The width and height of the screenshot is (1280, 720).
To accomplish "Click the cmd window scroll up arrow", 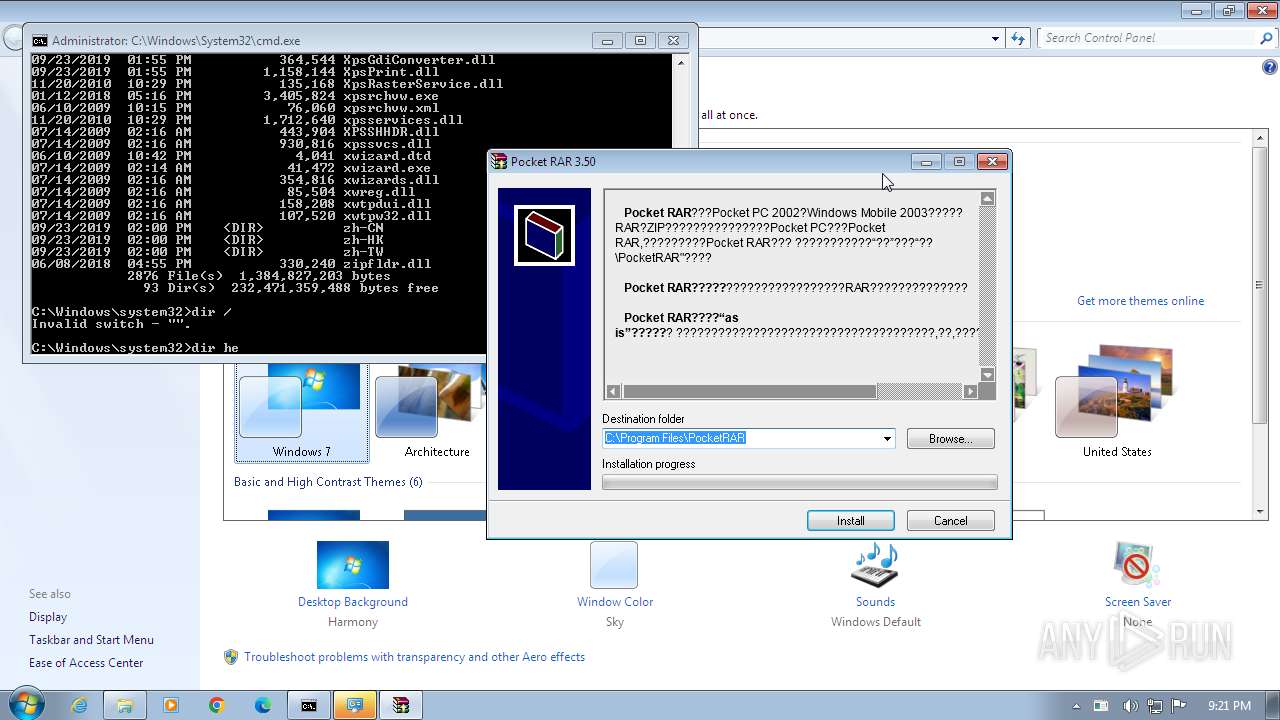I will (x=681, y=61).
